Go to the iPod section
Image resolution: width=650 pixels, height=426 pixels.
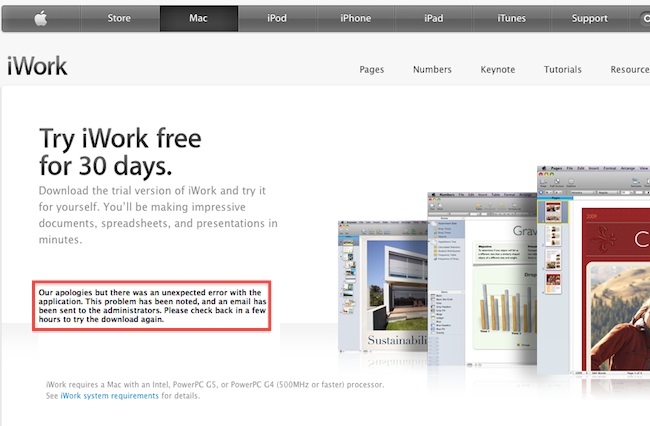(x=277, y=18)
